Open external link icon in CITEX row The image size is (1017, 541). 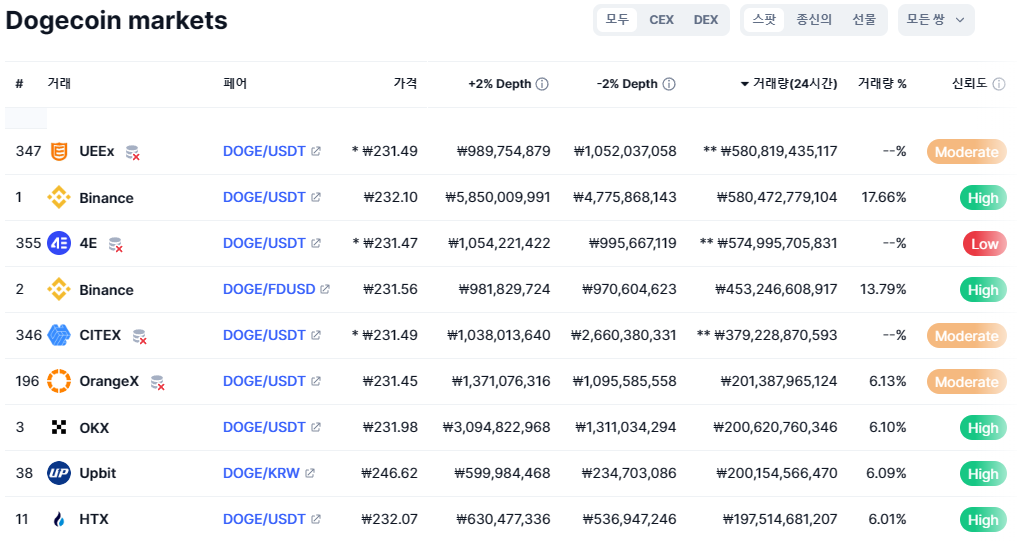(316, 335)
